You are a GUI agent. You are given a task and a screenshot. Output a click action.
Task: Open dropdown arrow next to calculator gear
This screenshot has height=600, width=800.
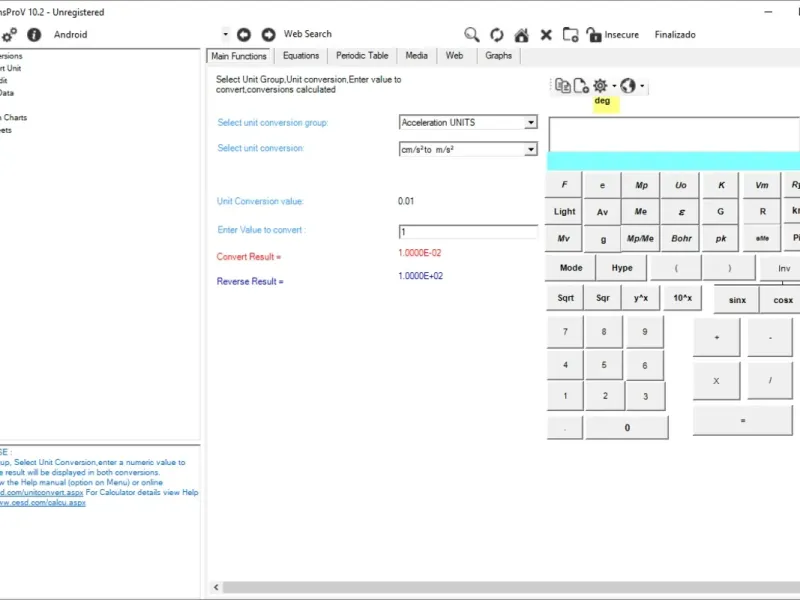pos(614,86)
